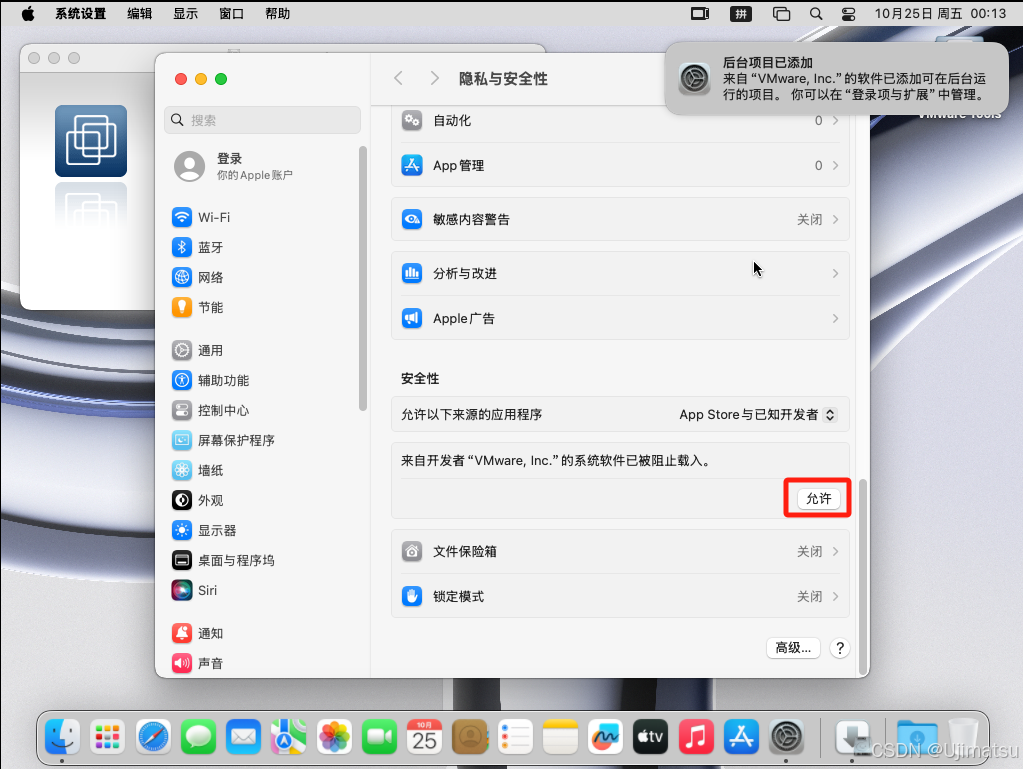1023x769 pixels.
Task: Open the 帮助 menu
Action: pos(277,14)
